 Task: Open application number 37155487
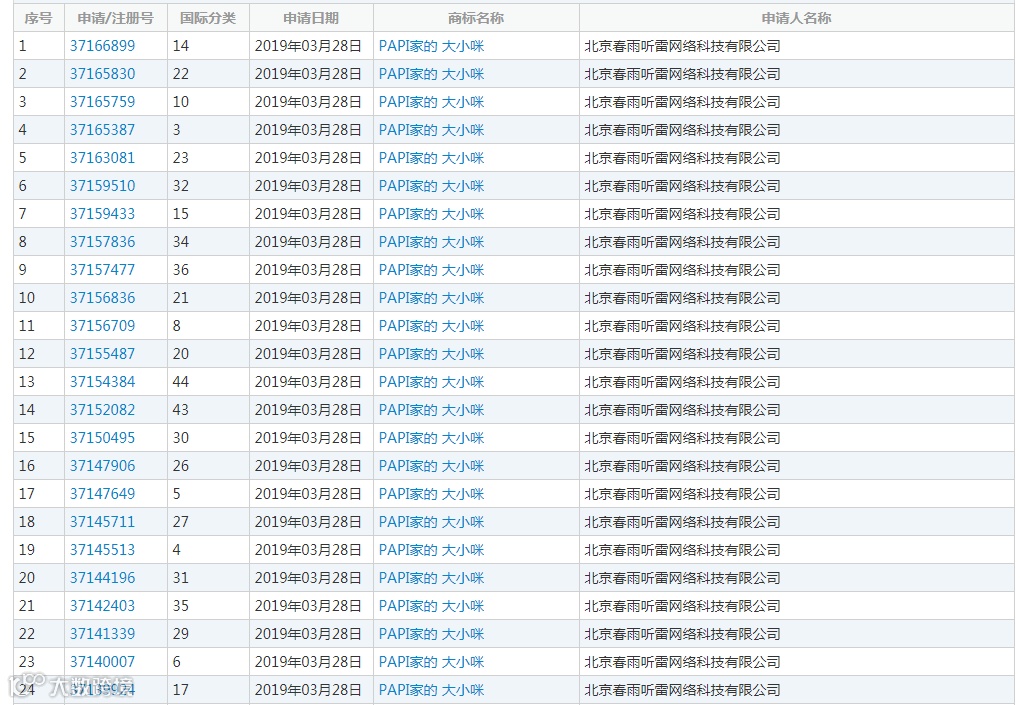pos(103,354)
